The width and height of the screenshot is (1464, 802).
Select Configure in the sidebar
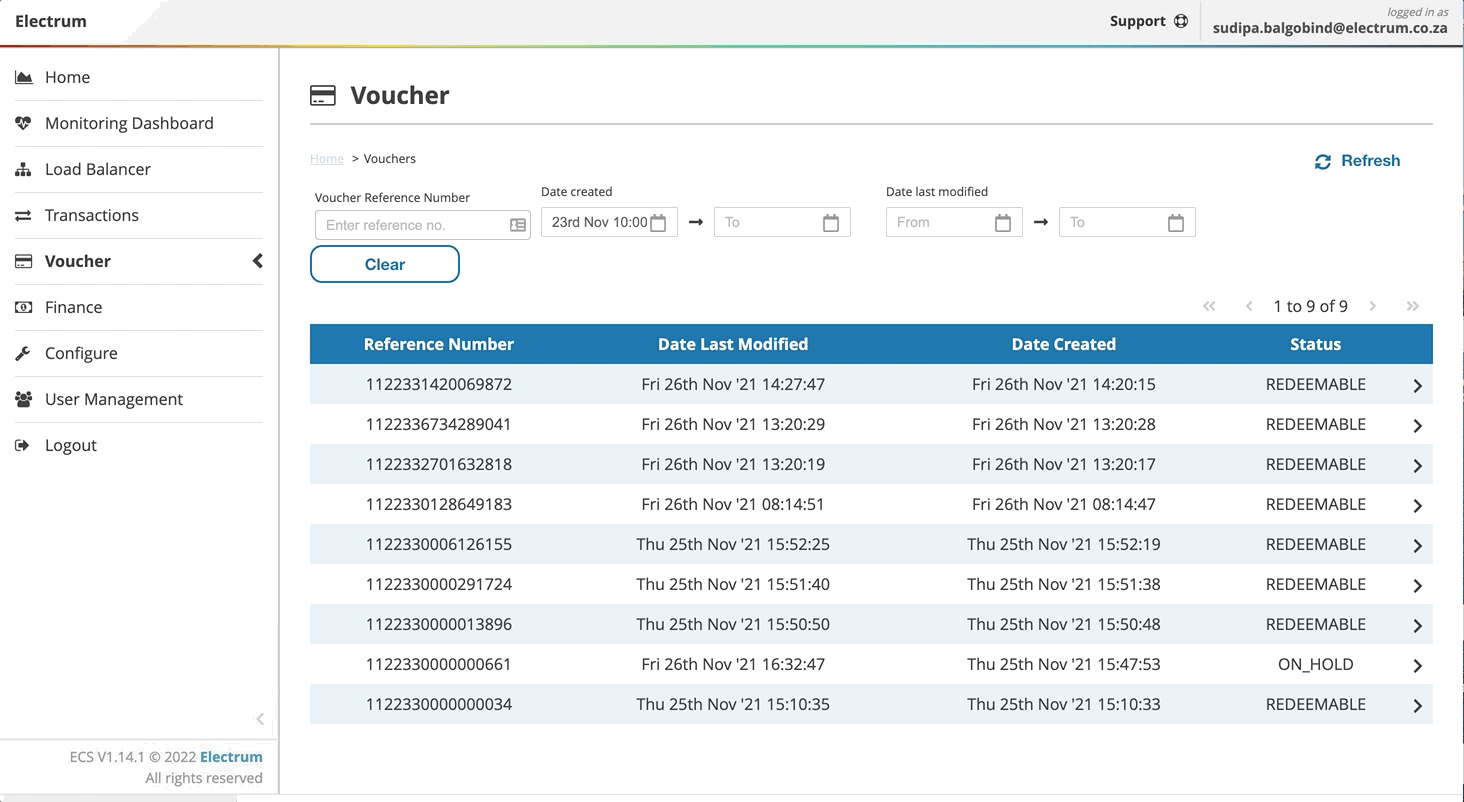click(x=81, y=353)
